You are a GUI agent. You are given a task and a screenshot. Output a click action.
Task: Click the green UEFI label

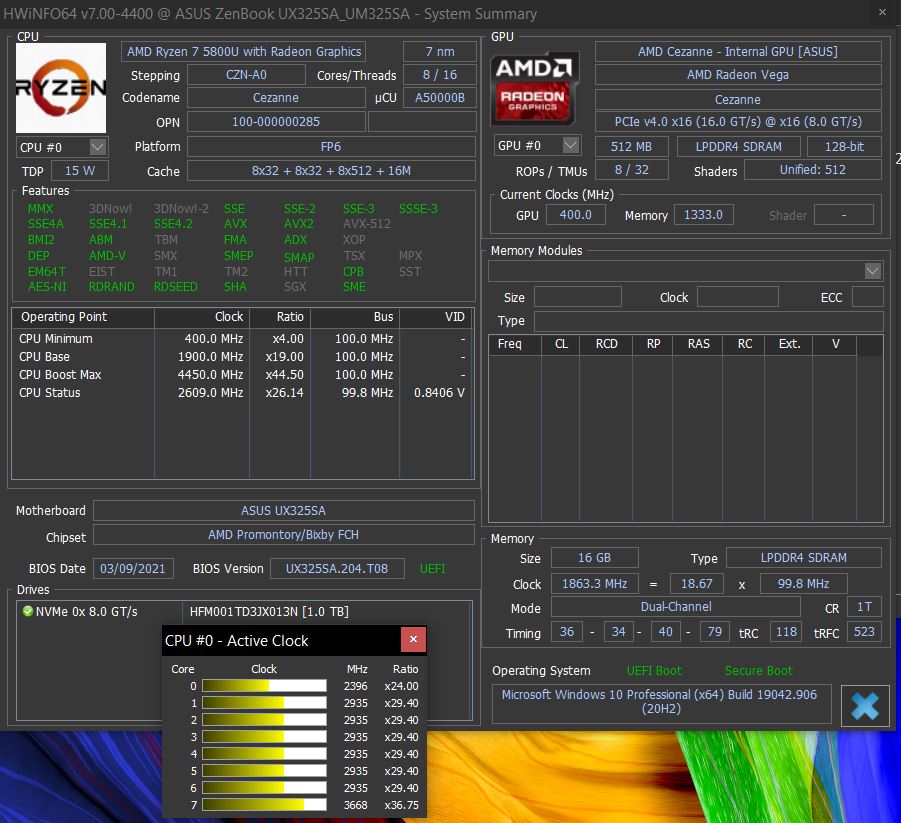click(x=432, y=568)
